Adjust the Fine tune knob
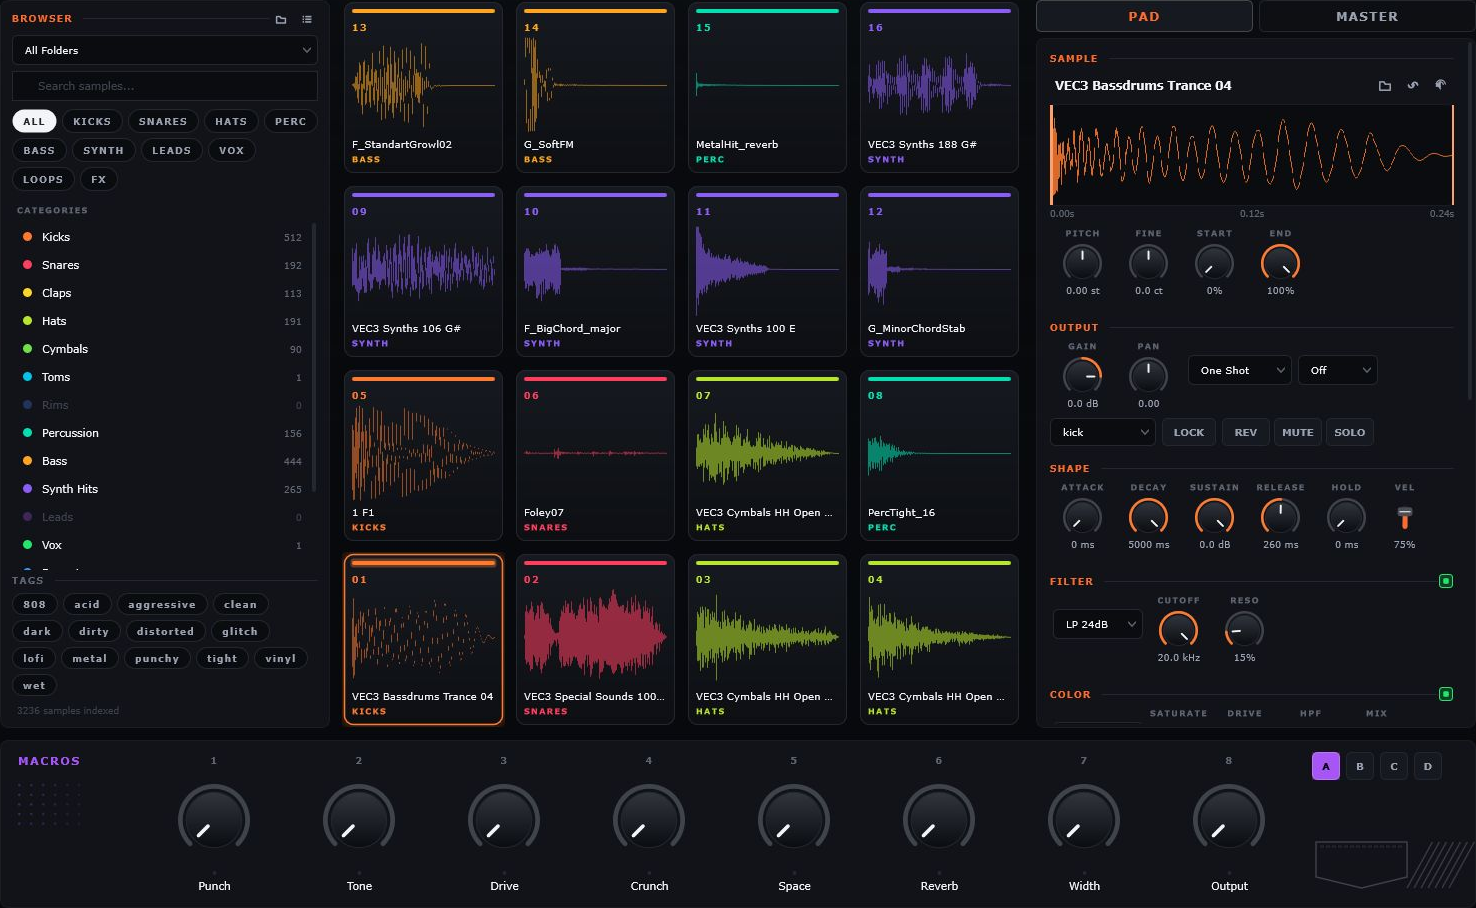 tap(1148, 263)
